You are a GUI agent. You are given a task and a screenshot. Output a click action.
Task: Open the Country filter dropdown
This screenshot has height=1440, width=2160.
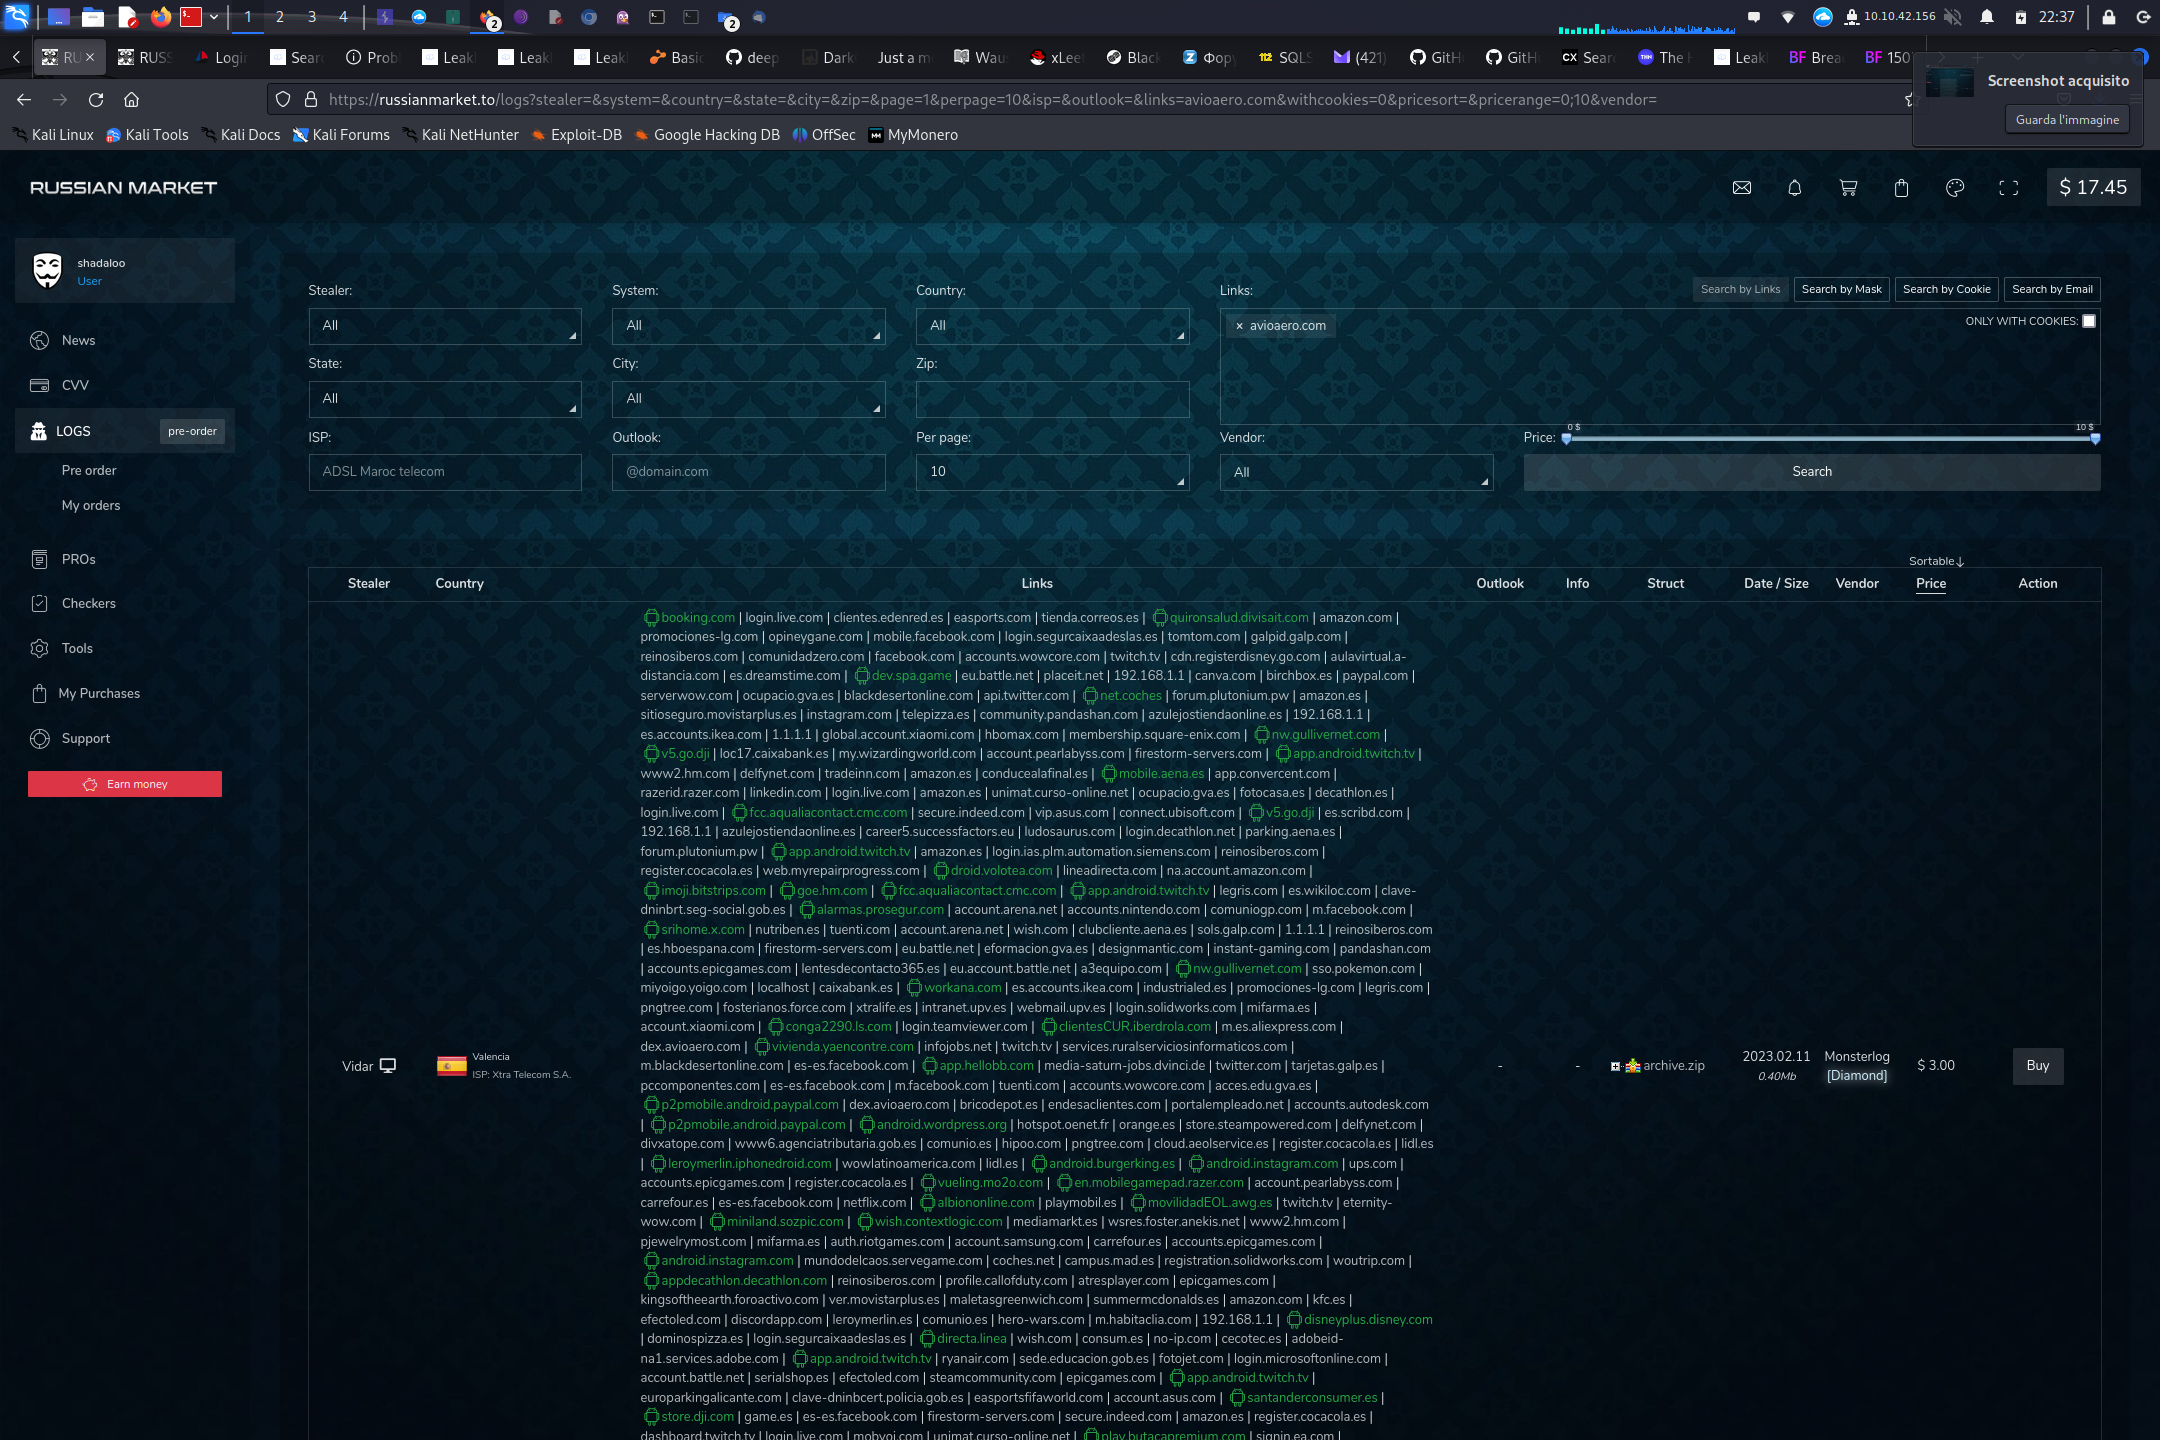1053,326
